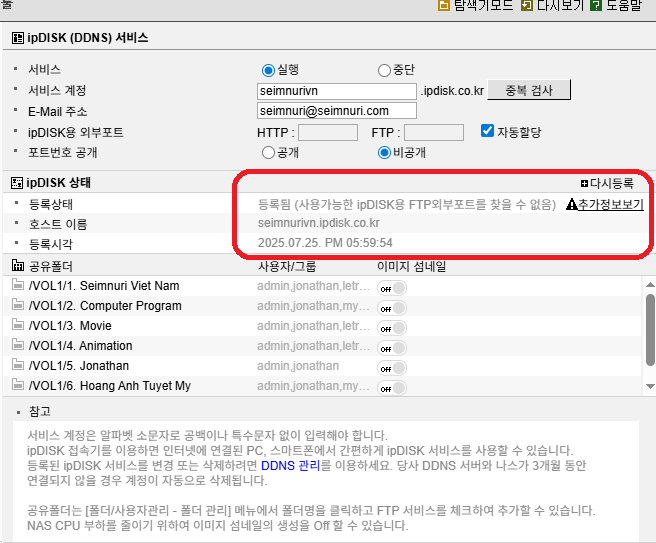Click the 사용자/그룹 column header
Image resolution: width=656 pixels, height=543 pixels.
pos(287,266)
